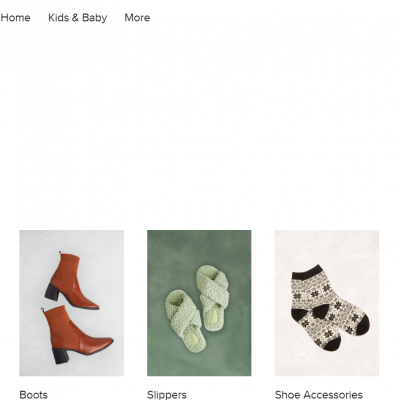Click the patterned black-and-white socks
This screenshot has height=400, width=400.
pyautogui.click(x=330, y=307)
